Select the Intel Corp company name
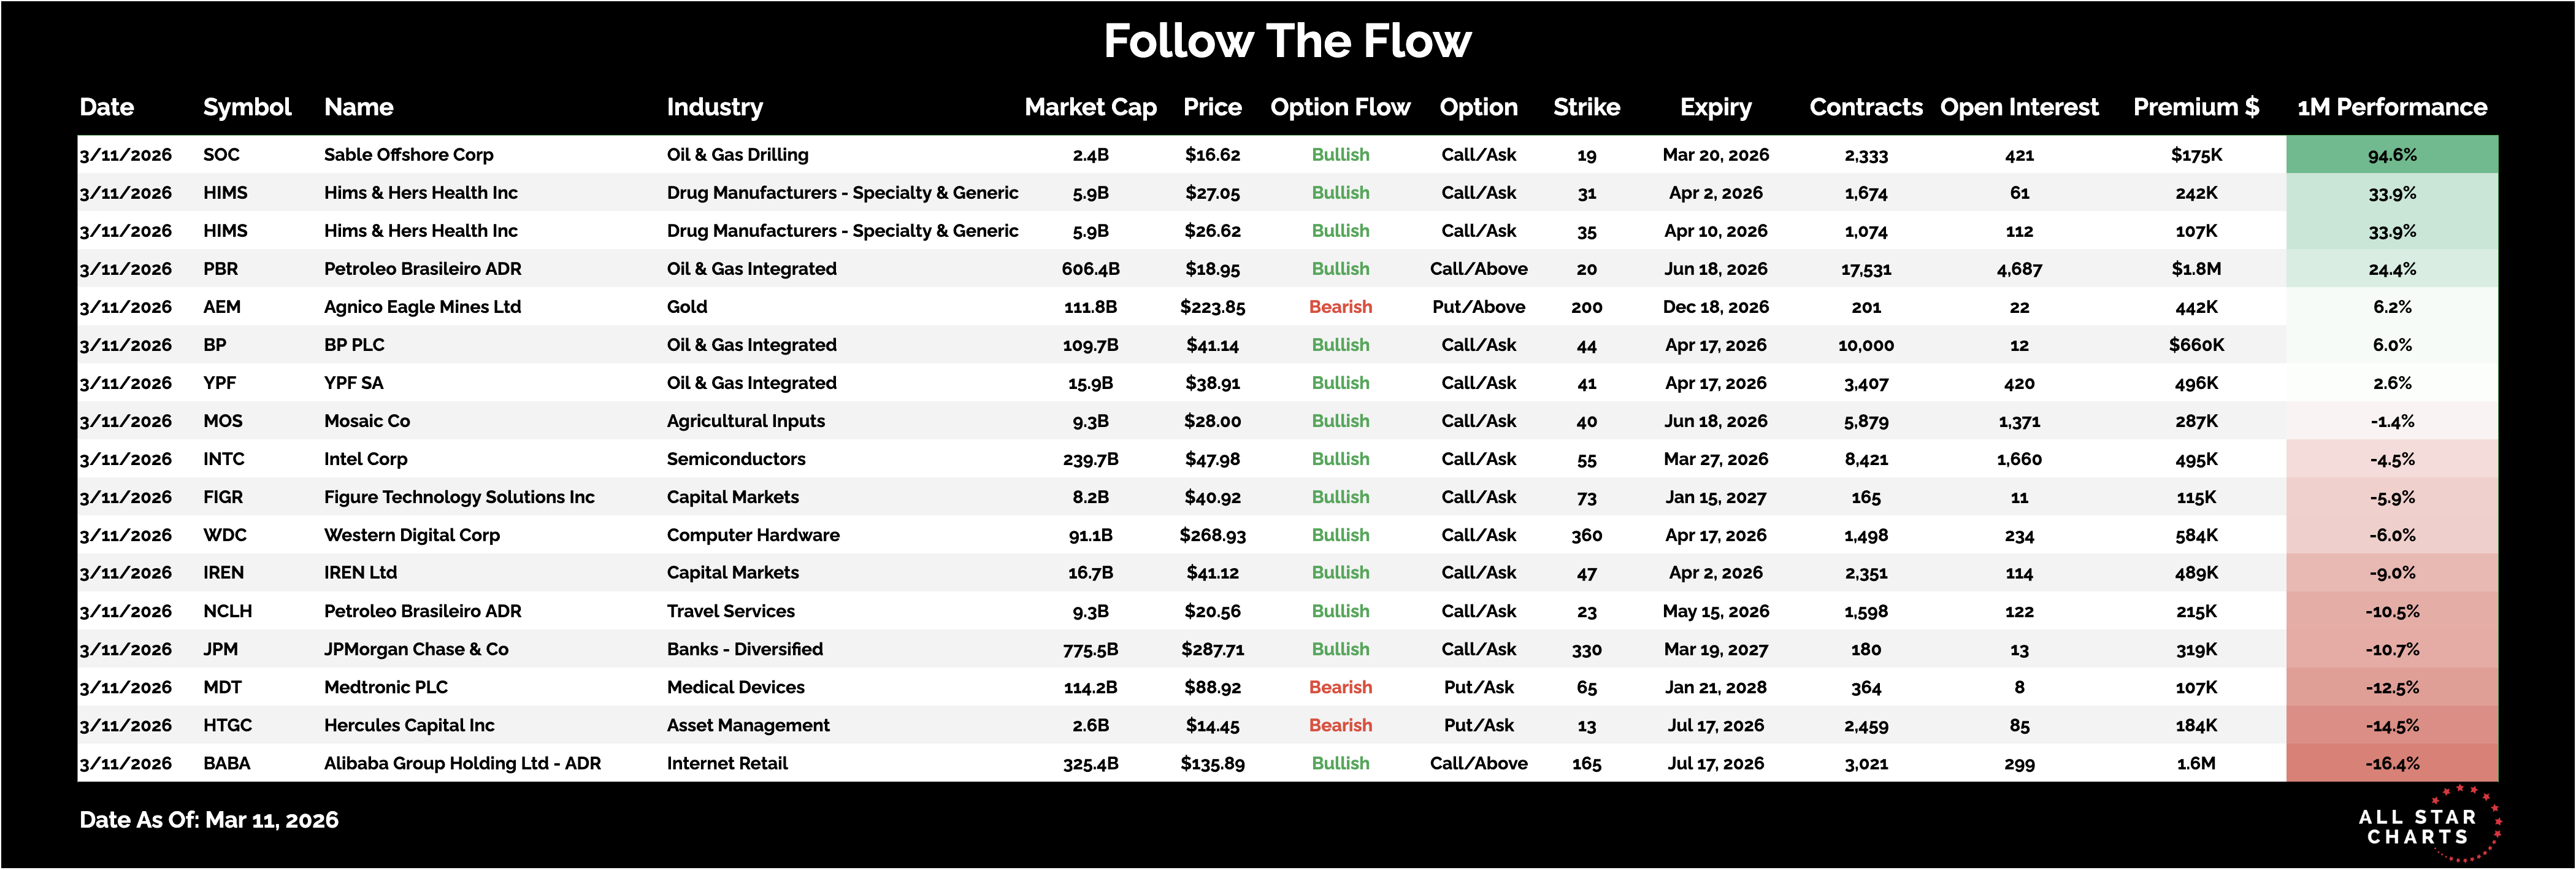Screen dimensions: 2576x870 (x=365, y=459)
